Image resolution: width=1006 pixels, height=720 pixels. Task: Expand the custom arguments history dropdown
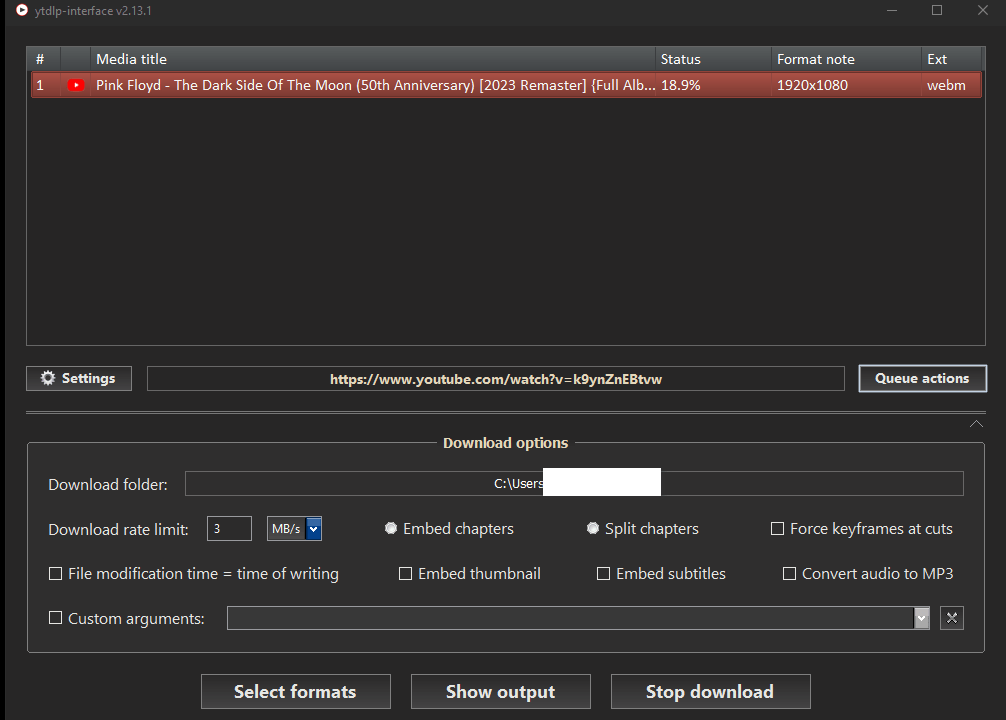pyautogui.click(x=921, y=618)
